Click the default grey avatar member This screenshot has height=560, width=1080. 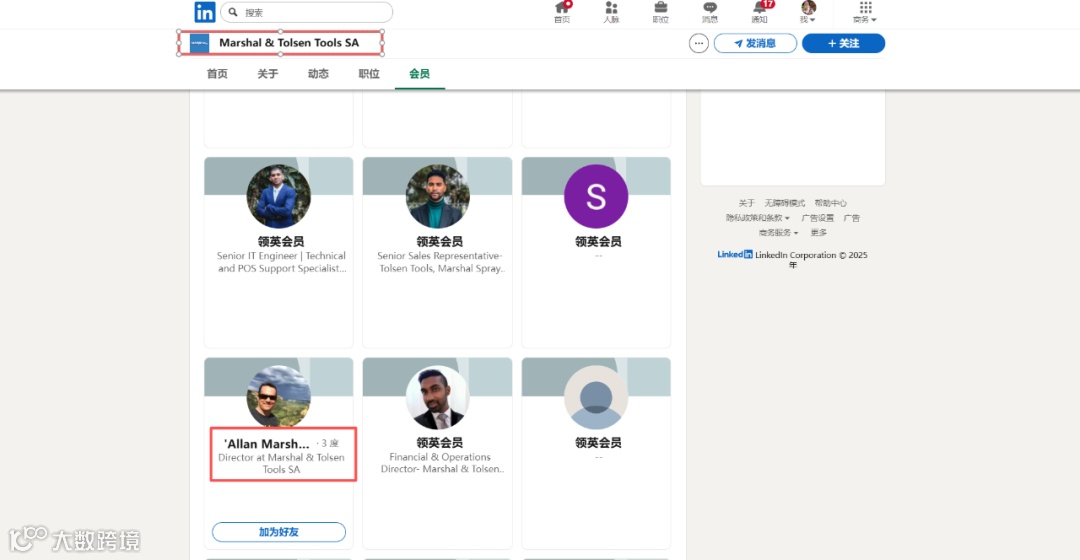[x=596, y=397]
